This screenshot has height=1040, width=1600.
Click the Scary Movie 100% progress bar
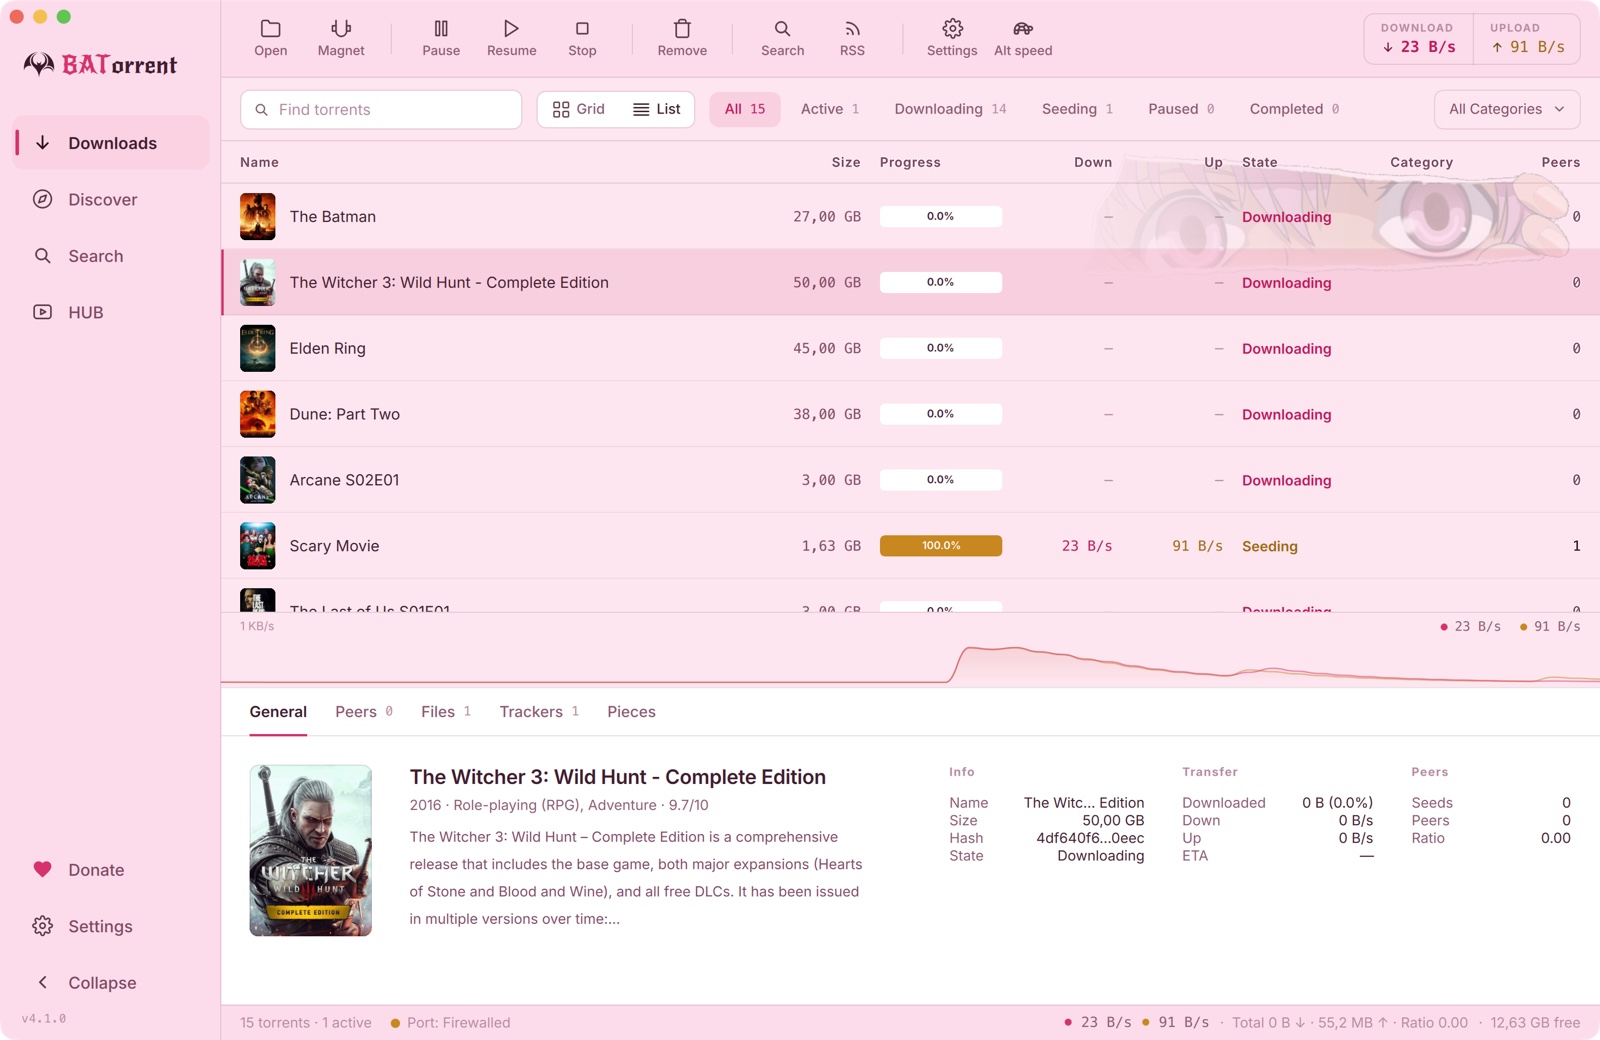940,546
